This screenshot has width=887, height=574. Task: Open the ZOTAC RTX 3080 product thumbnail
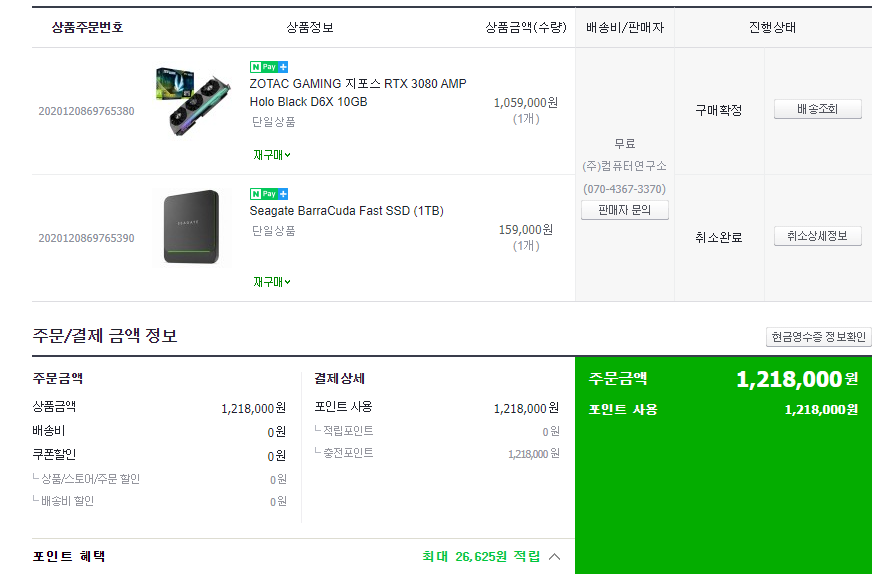193,101
